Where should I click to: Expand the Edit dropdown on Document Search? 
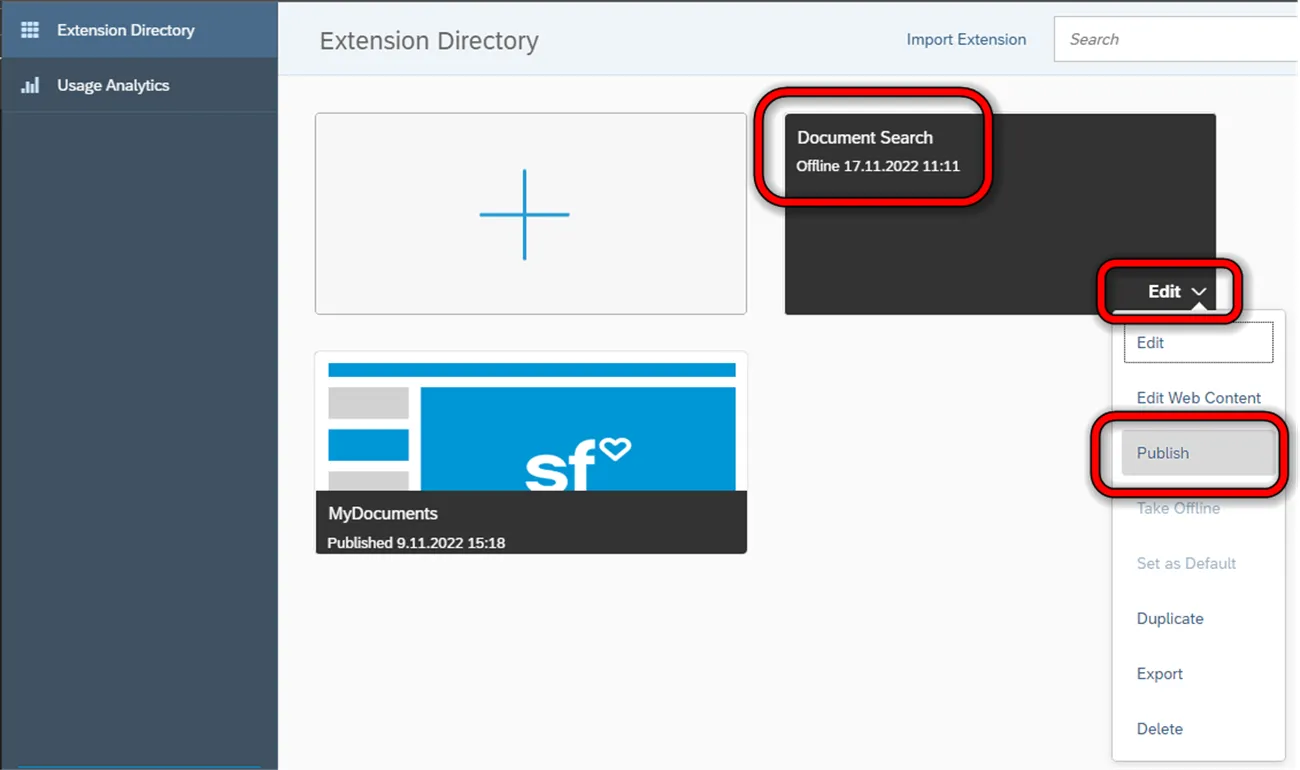click(x=1177, y=292)
